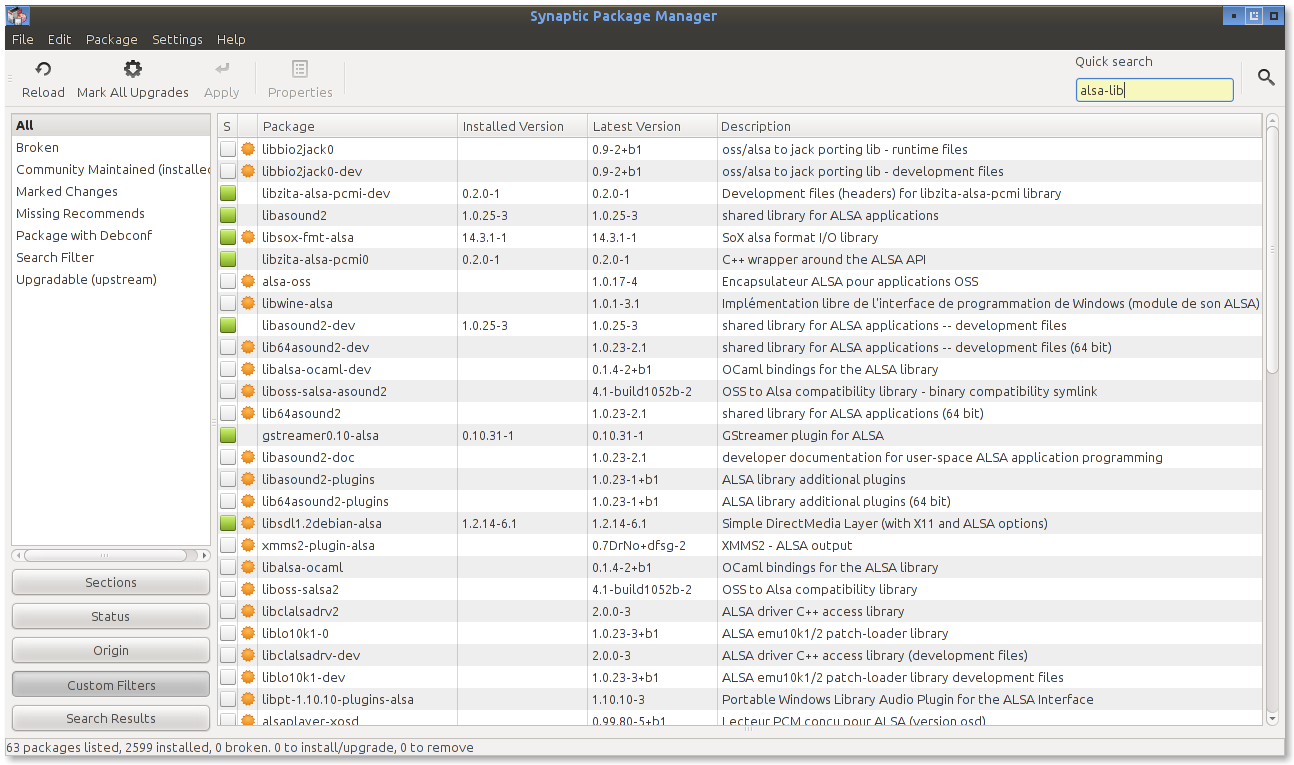
Task: Open the Help menu
Action: tap(231, 39)
